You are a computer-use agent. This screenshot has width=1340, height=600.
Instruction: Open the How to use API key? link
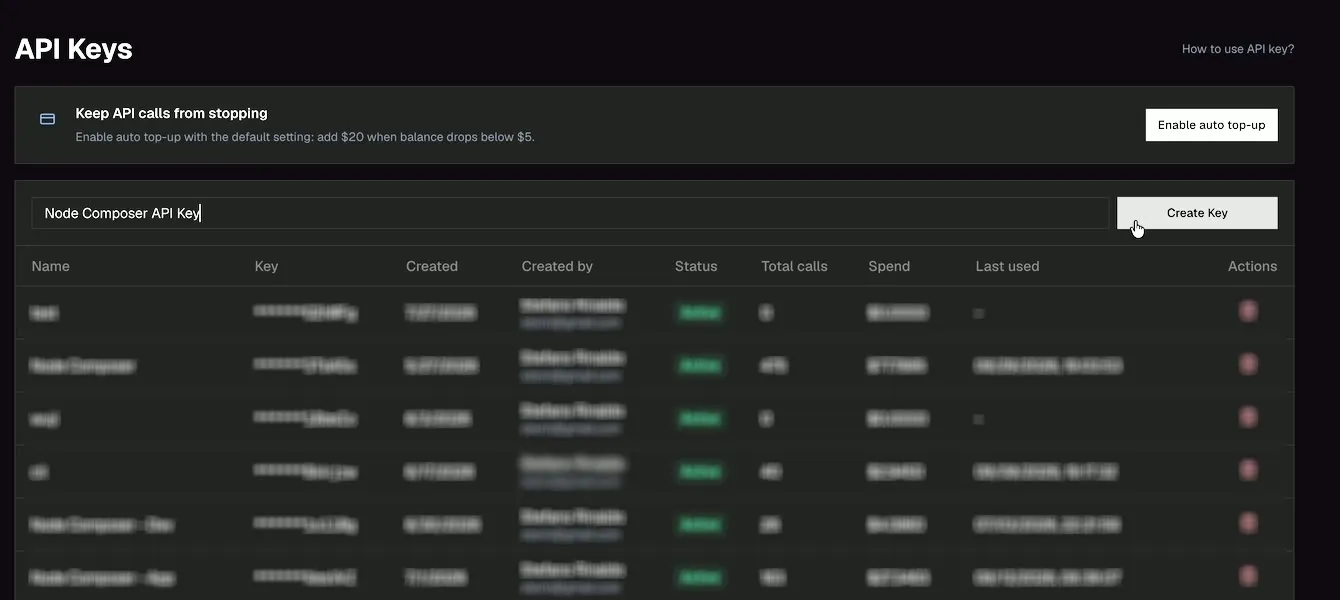pos(1238,49)
